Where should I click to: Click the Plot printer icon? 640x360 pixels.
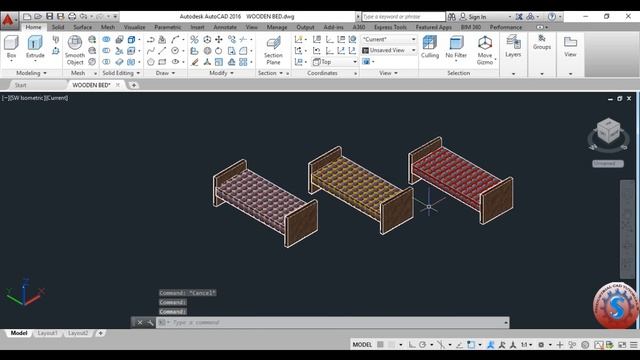[x=72, y=16]
